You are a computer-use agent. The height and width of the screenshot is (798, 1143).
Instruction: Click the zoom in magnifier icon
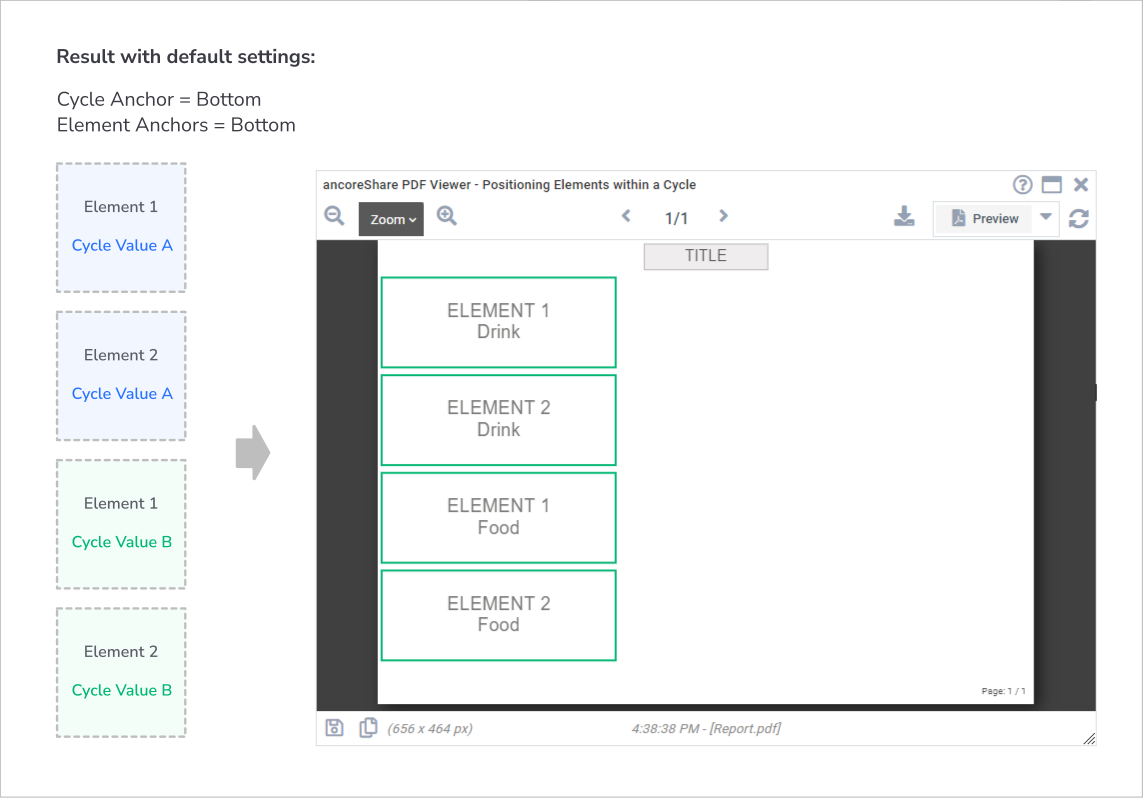coord(447,216)
